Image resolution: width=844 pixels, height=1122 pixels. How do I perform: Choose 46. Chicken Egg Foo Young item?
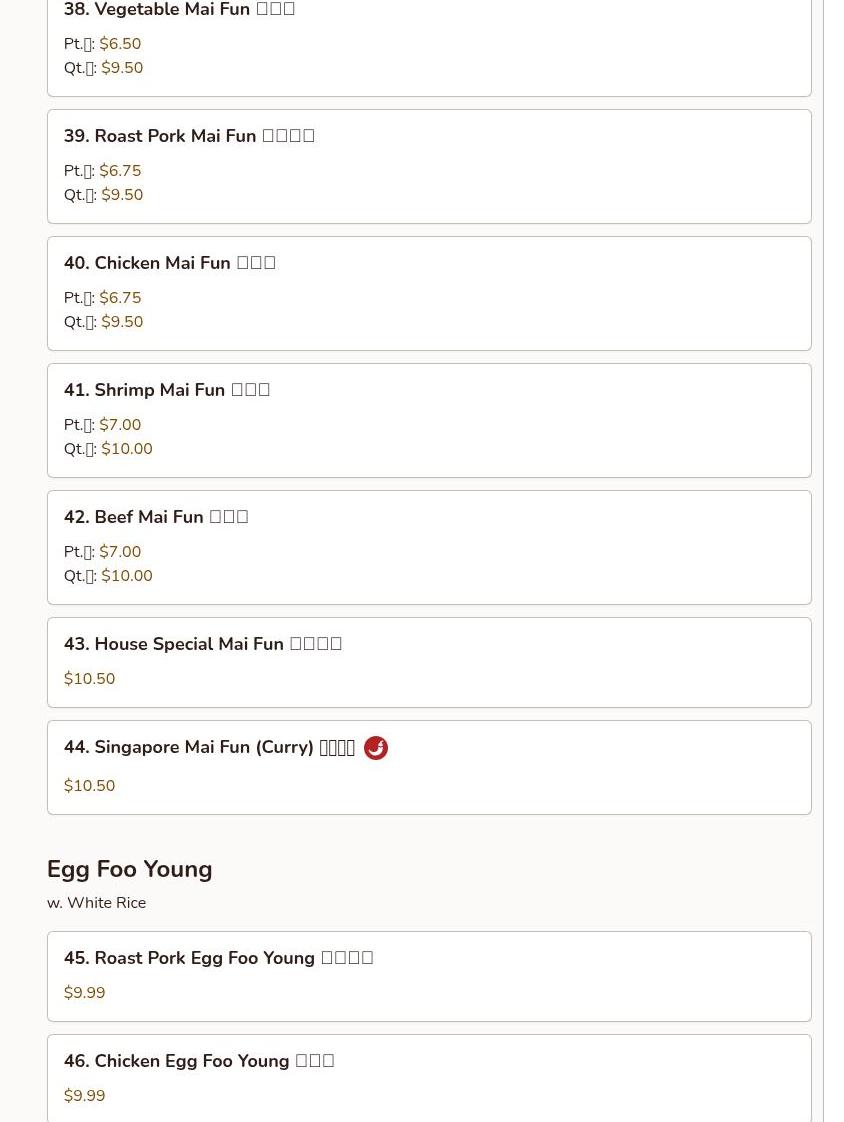coord(429,1078)
